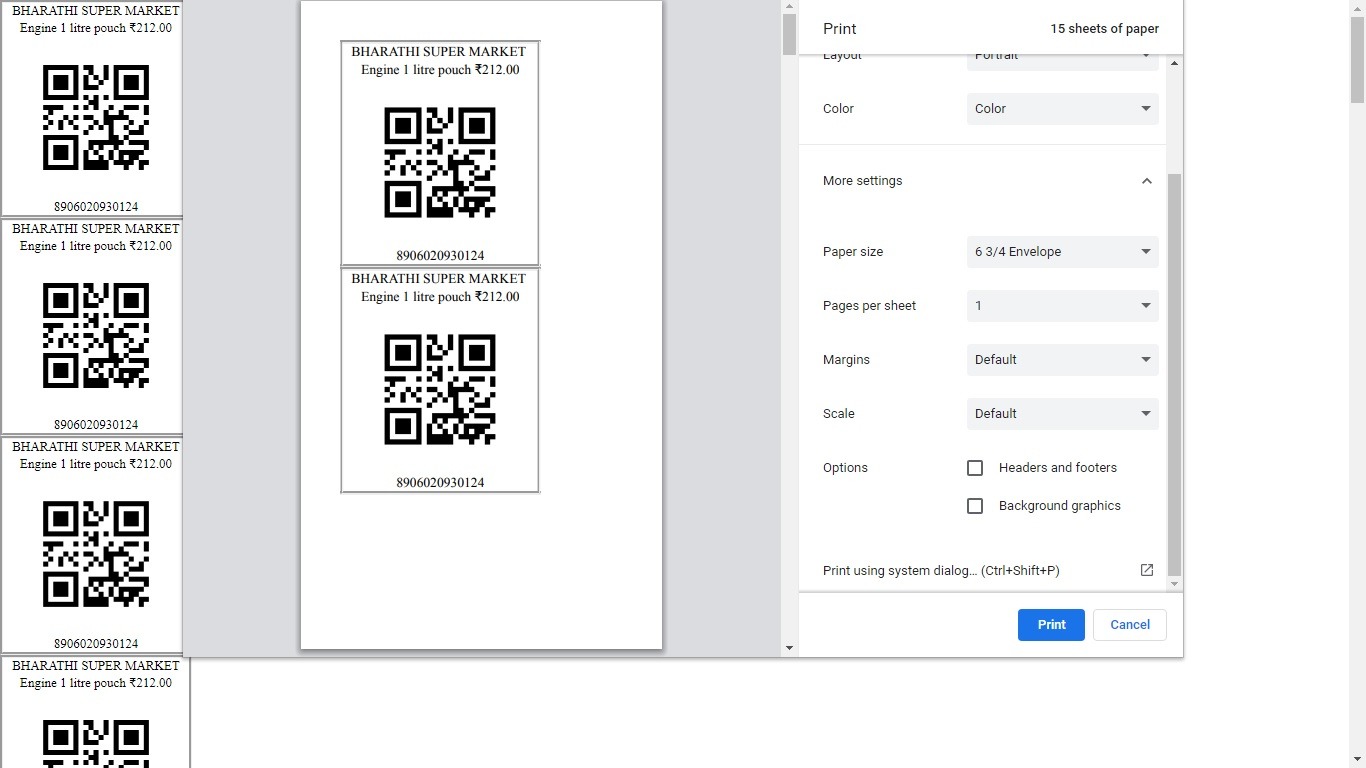The height and width of the screenshot is (768, 1366).
Task: Click the QR code in second preview label
Action: [440, 389]
